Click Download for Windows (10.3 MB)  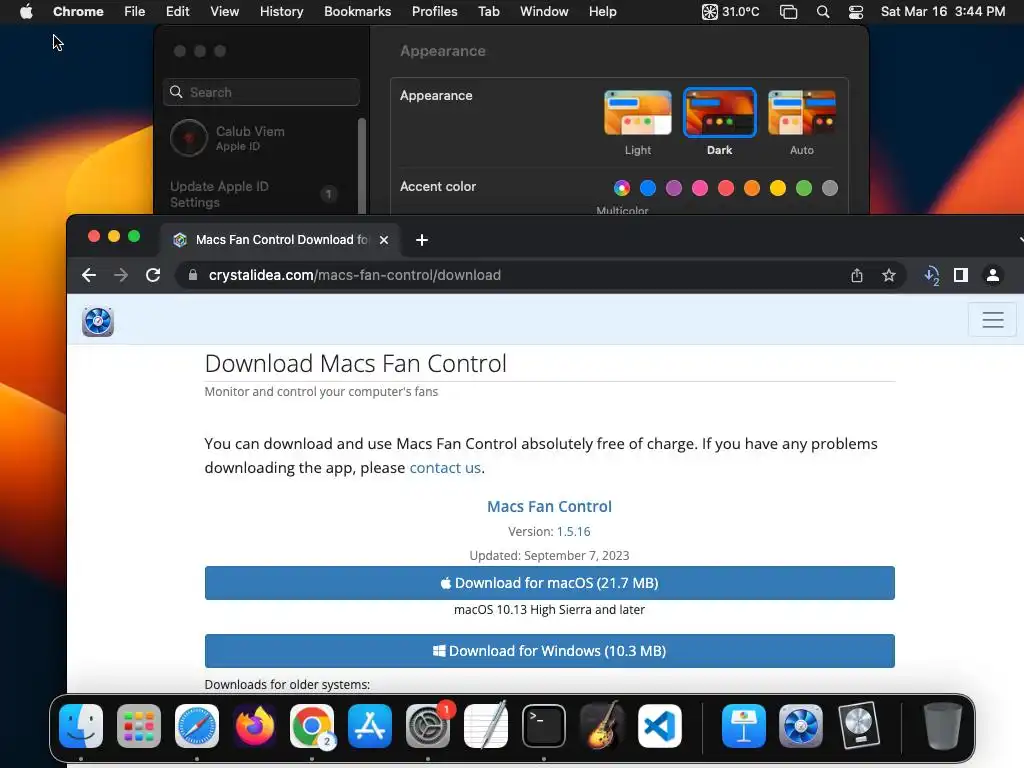click(x=549, y=650)
